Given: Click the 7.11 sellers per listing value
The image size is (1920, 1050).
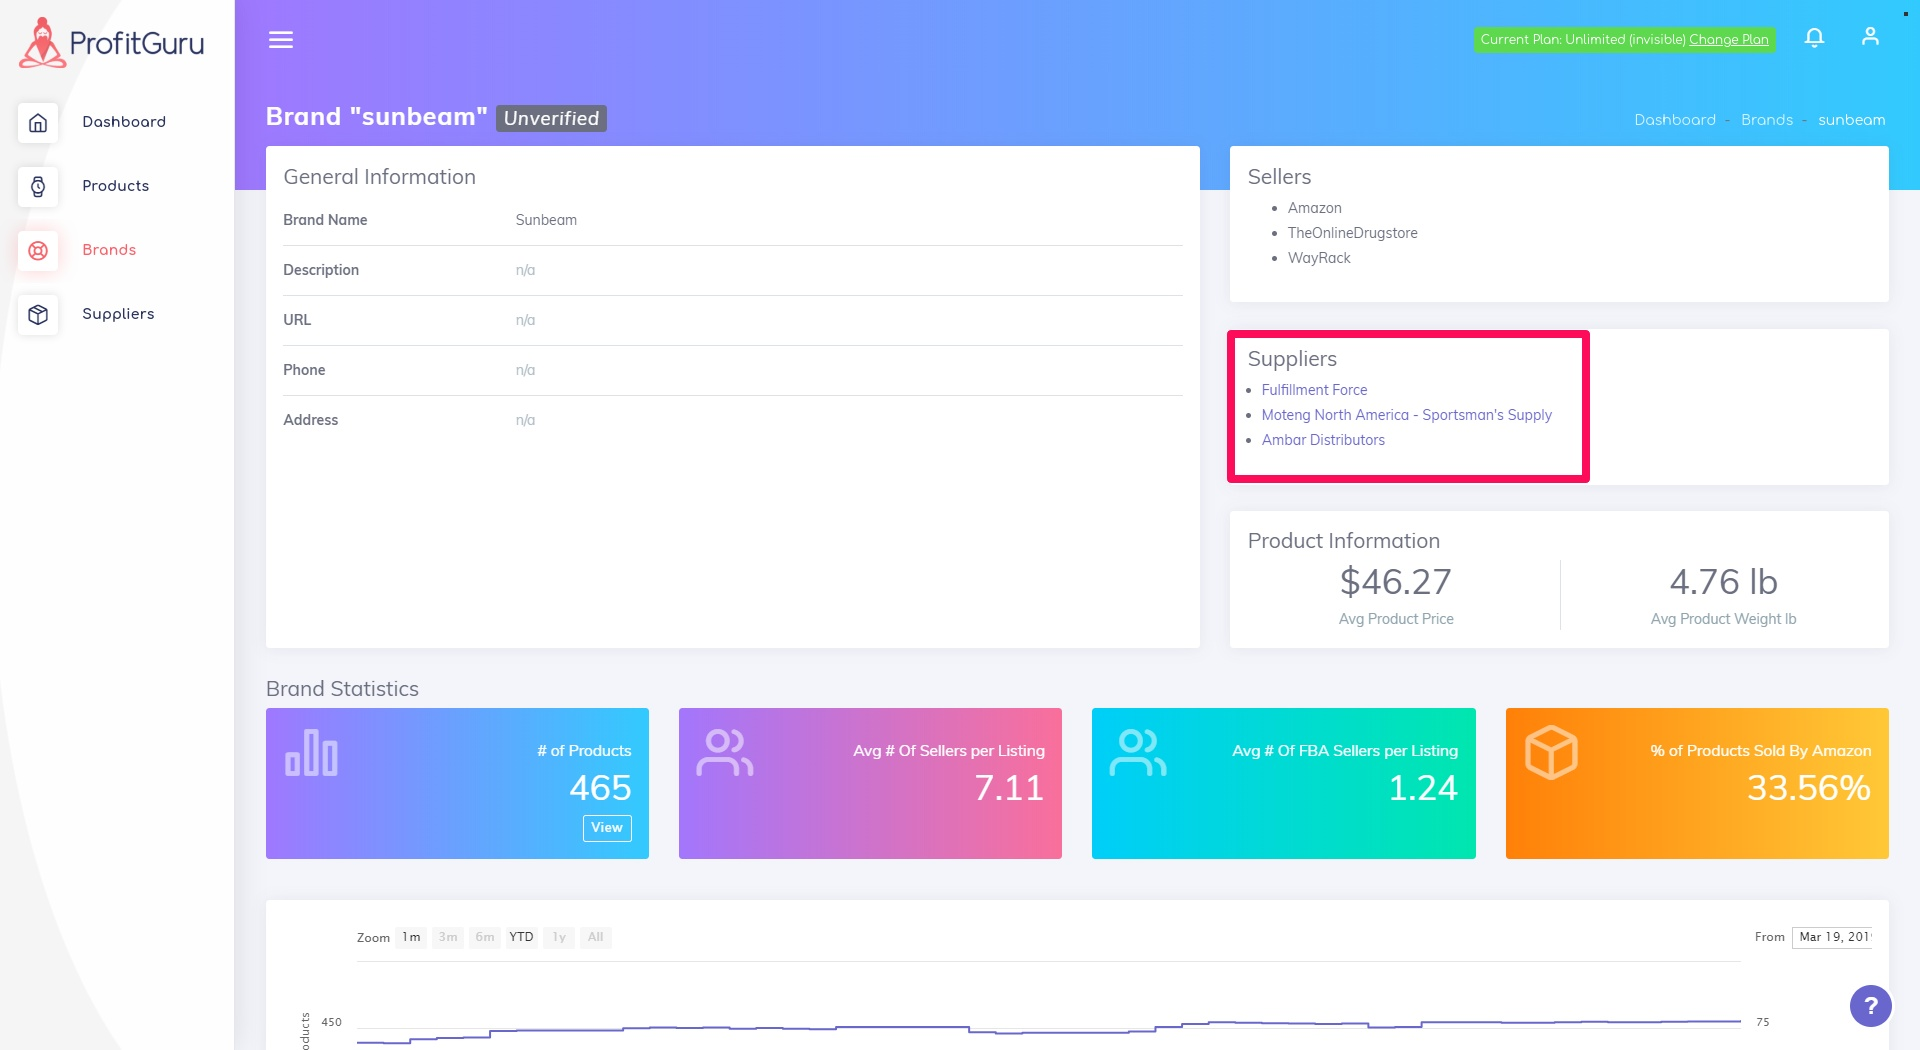Looking at the screenshot, I should click(x=1009, y=788).
